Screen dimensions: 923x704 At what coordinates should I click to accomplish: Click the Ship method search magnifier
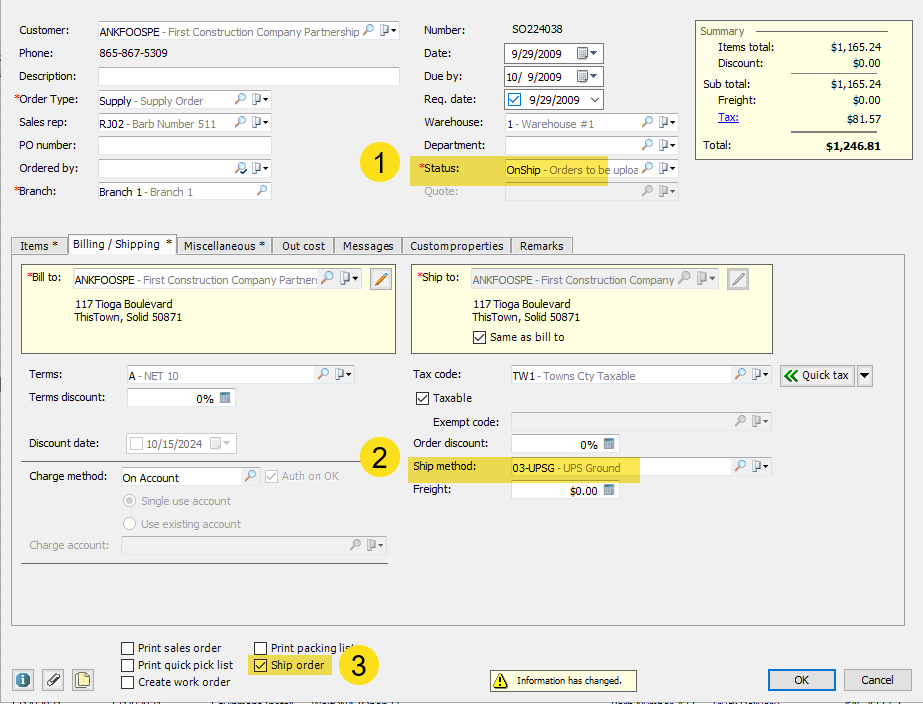coord(740,466)
